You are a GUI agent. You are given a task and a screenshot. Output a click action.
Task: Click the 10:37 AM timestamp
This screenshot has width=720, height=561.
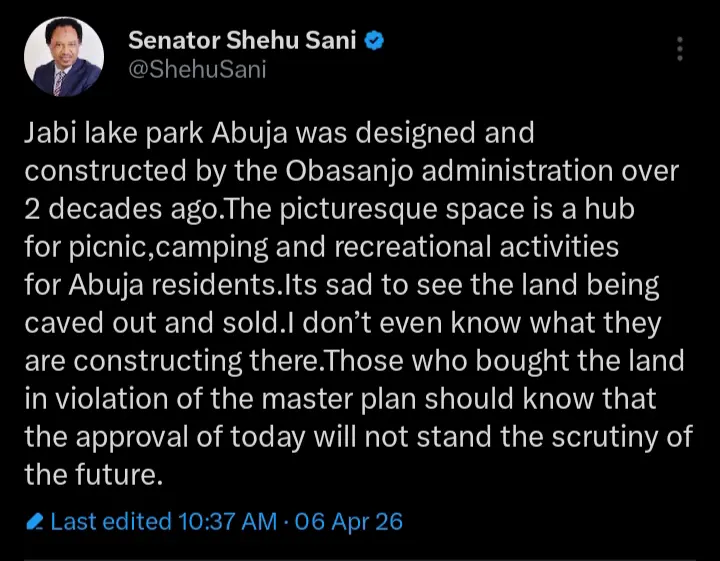(229, 521)
